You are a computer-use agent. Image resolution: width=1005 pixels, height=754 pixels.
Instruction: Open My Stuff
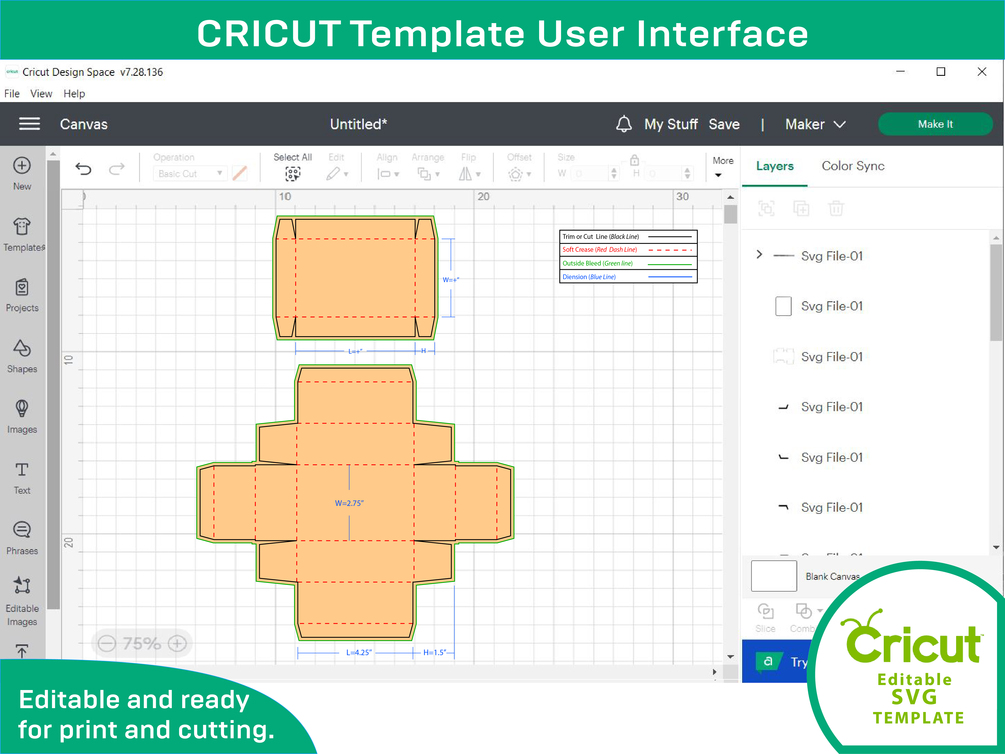pyautogui.click(x=670, y=124)
